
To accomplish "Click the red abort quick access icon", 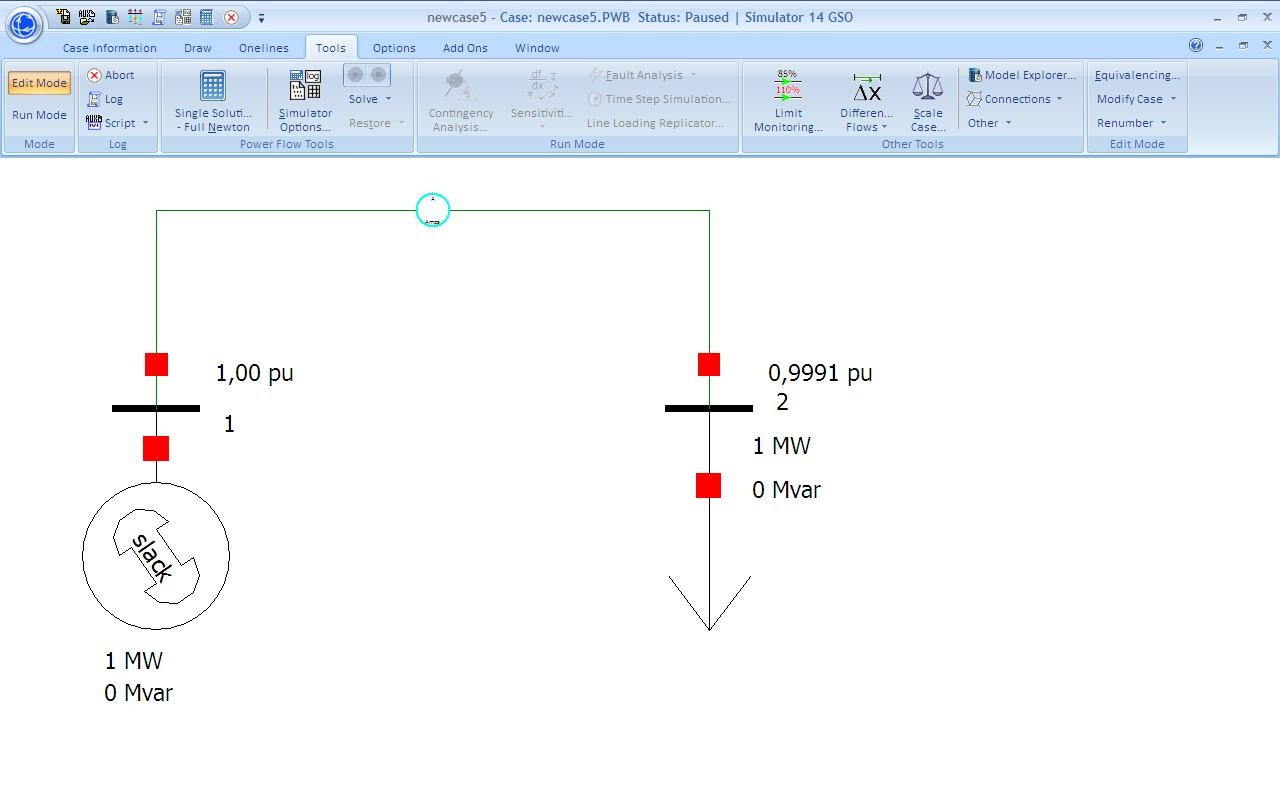I will tap(231, 17).
